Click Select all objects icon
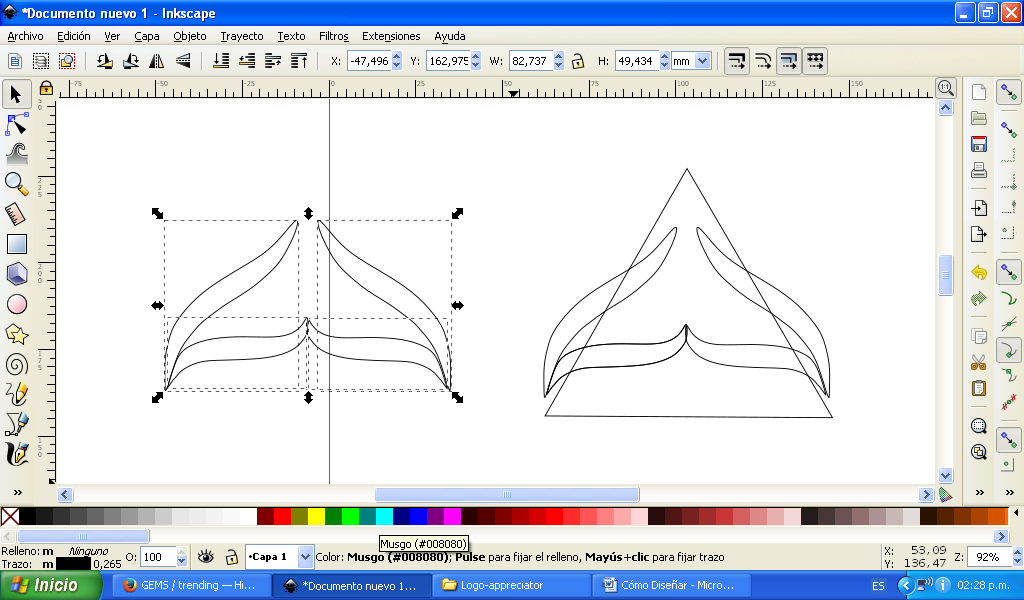Viewport: 1024px width, 600px height. 14,61
